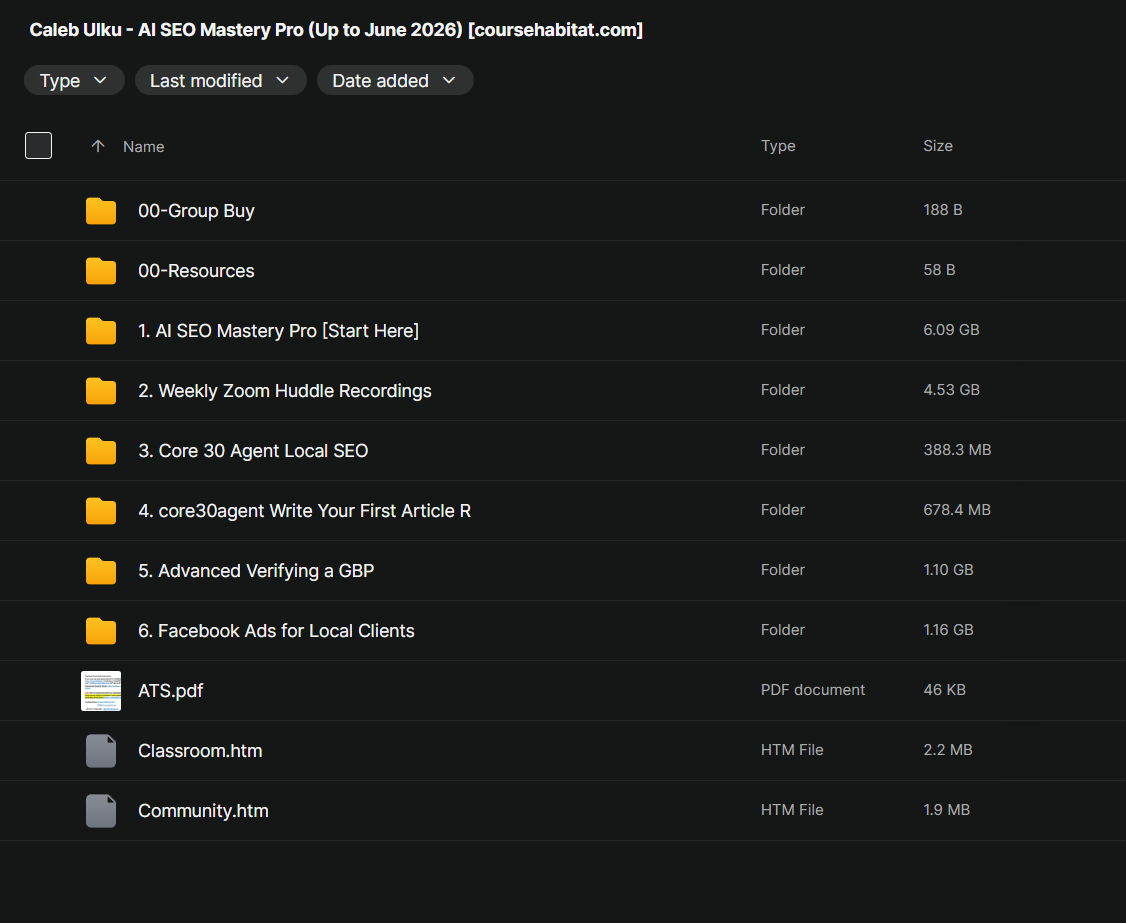Click the '46 KB' size value
The height and width of the screenshot is (923, 1126).
944,690
